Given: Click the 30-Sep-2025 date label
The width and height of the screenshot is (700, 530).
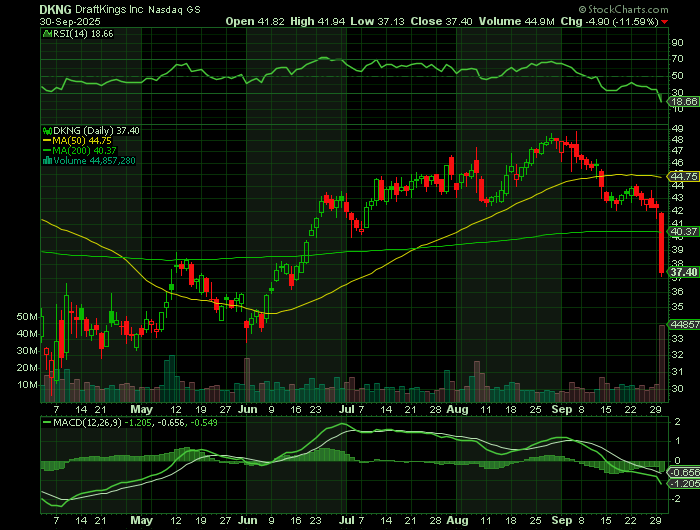Looking at the screenshot, I should click(70, 21).
